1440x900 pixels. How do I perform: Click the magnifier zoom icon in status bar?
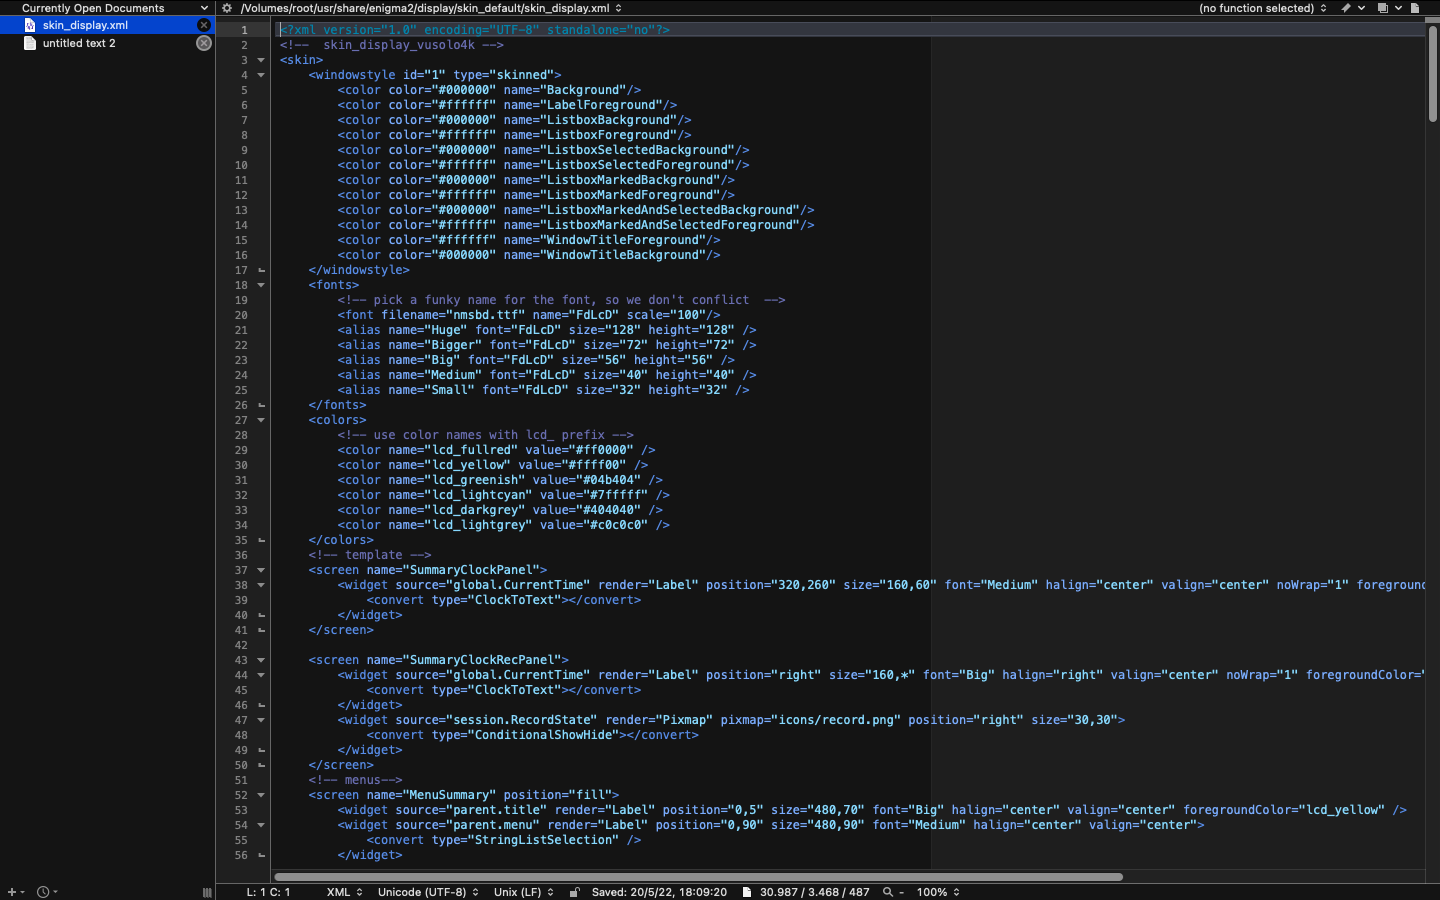point(887,892)
